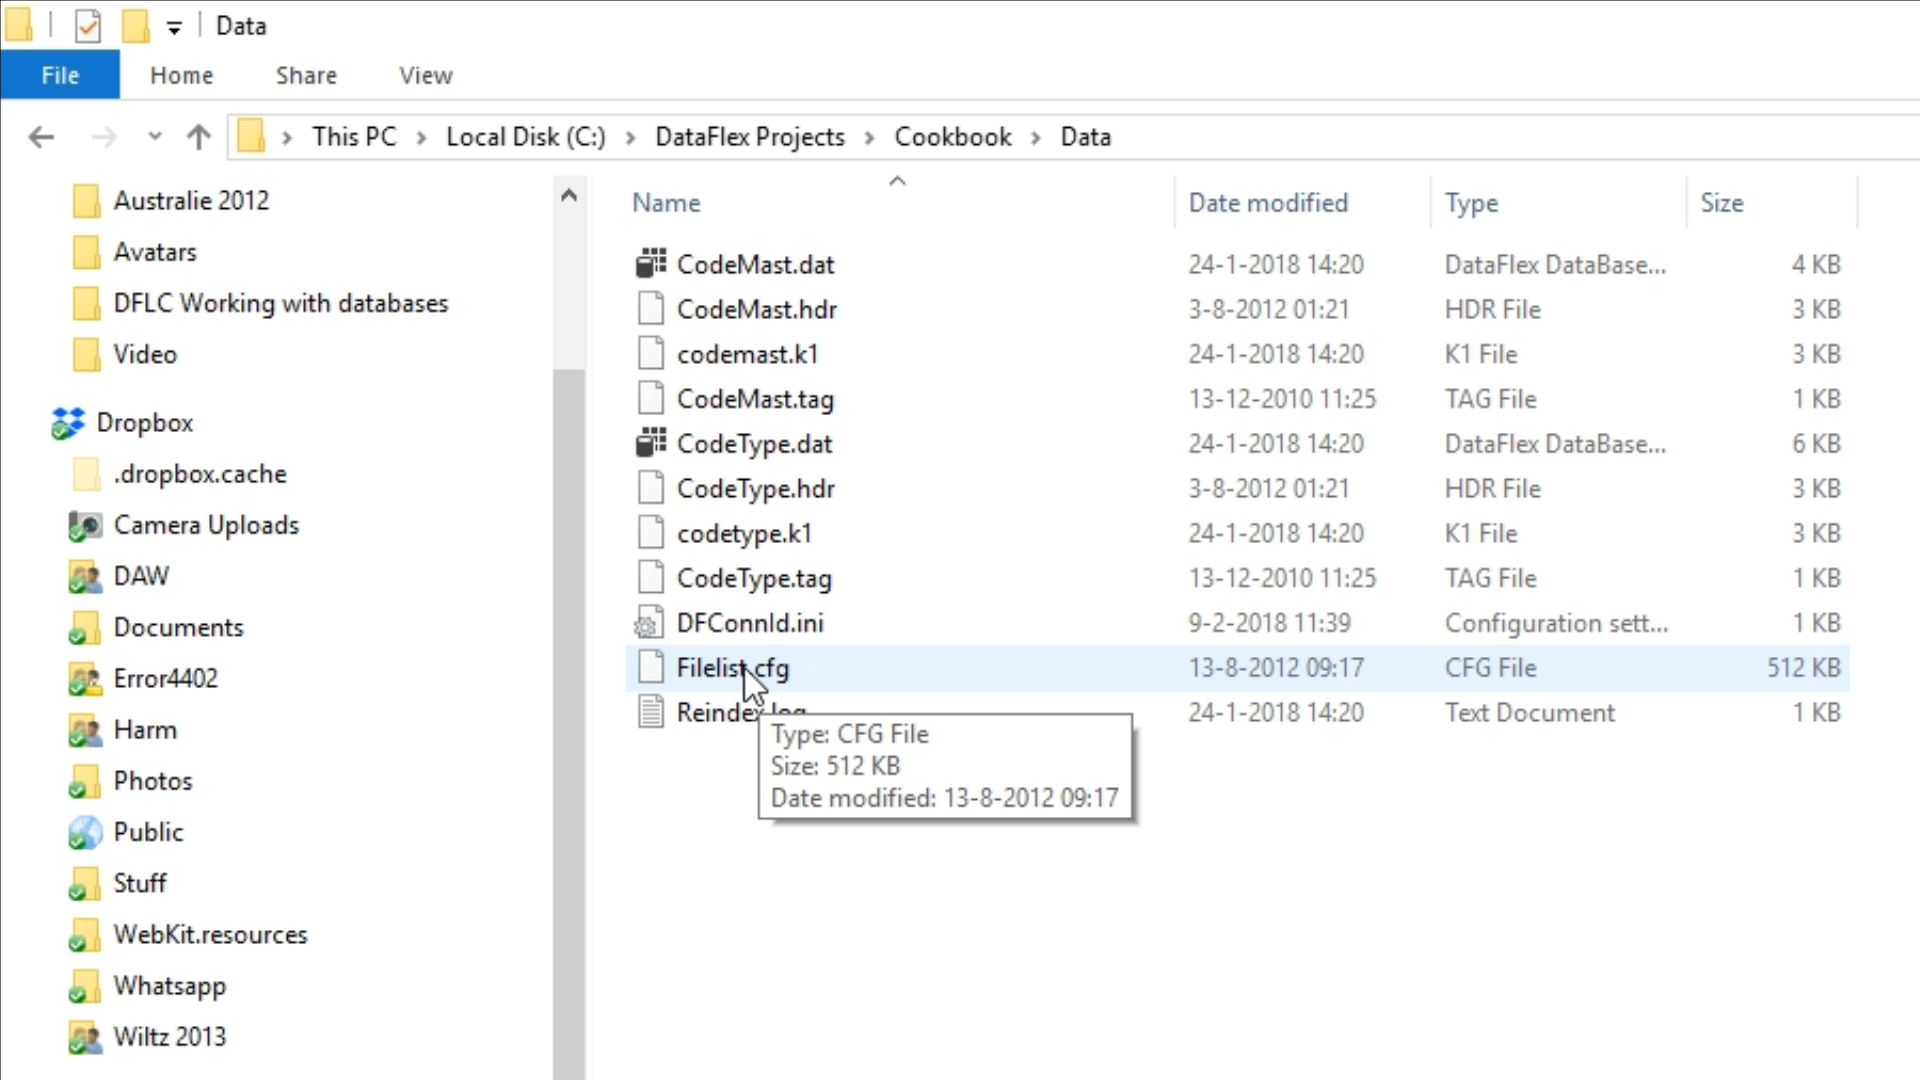Click the CodeMast.dat database file icon

[651, 264]
